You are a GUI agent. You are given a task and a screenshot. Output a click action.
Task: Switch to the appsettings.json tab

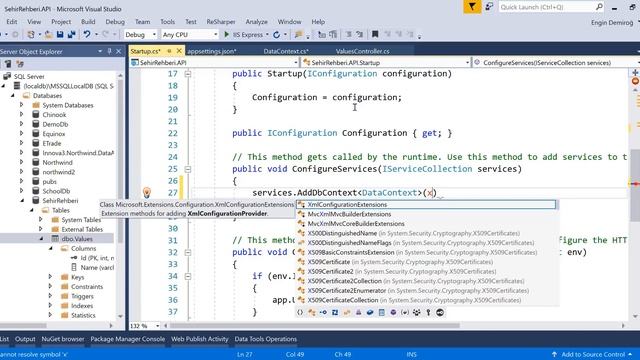[x=212, y=51]
